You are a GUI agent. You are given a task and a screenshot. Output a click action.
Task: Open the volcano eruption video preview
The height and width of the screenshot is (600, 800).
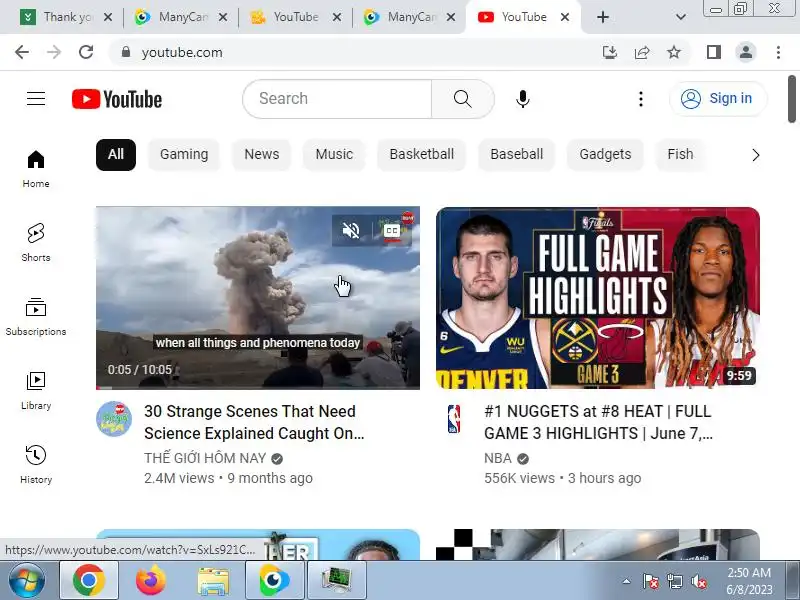(258, 298)
